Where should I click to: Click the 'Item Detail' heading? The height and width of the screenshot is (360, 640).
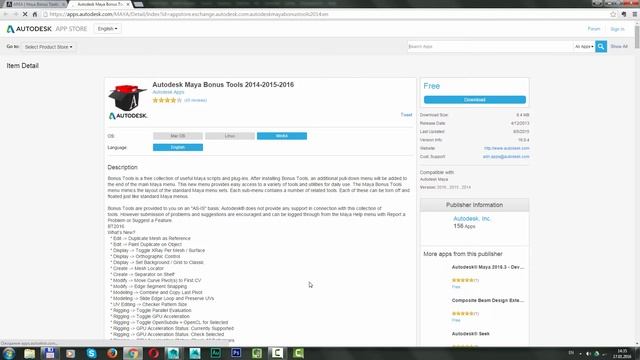point(22,66)
